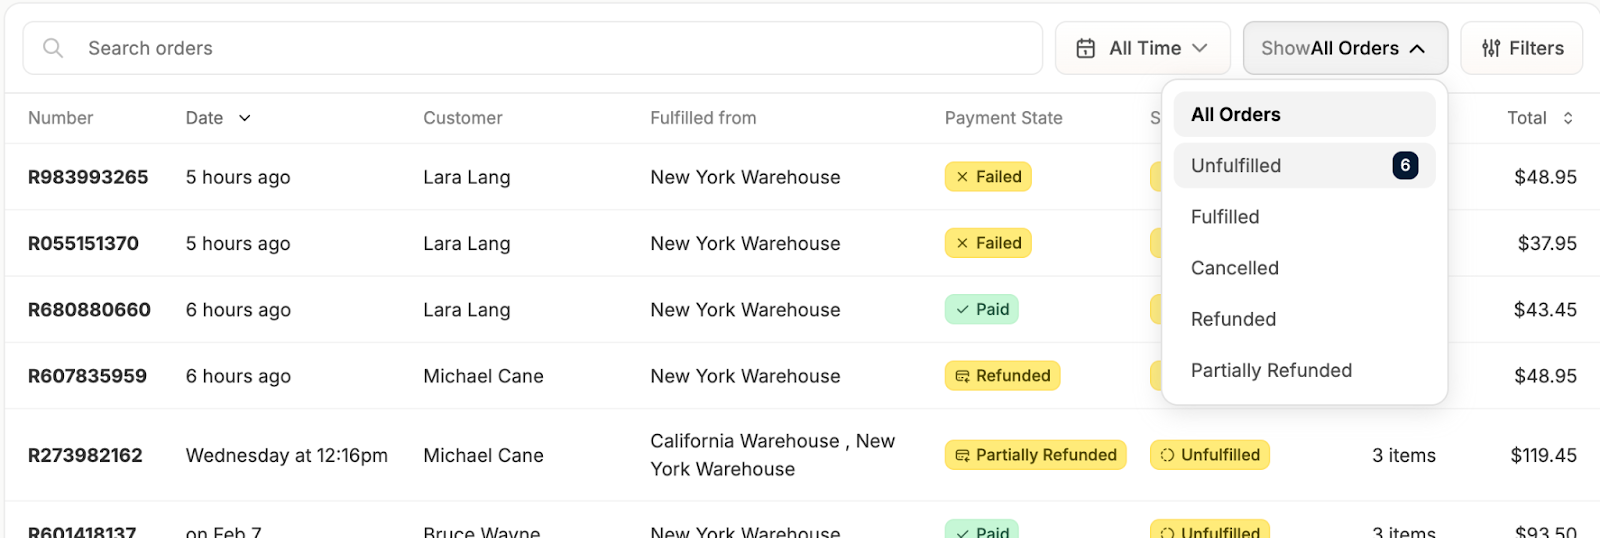Viewport: 1600px width, 538px height.
Task: Click the Paid badge on order R680880660
Action: pyautogui.click(x=982, y=309)
